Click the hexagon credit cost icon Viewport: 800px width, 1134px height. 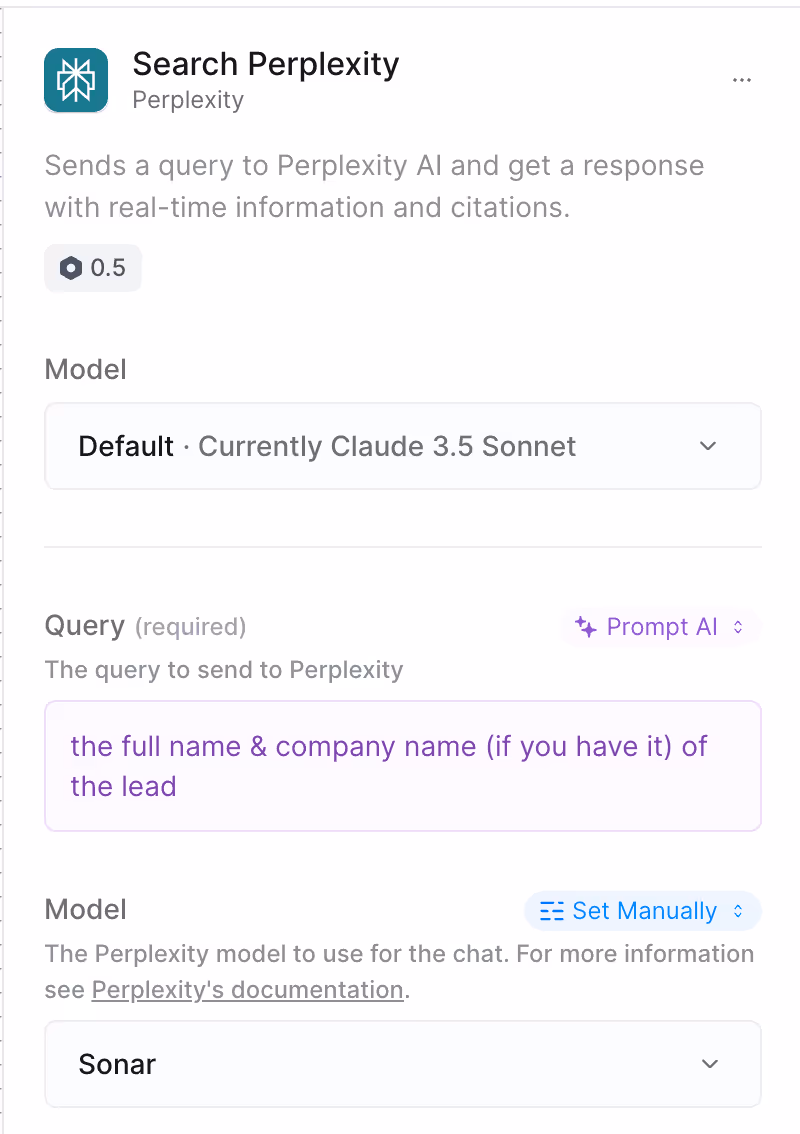click(71, 268)
